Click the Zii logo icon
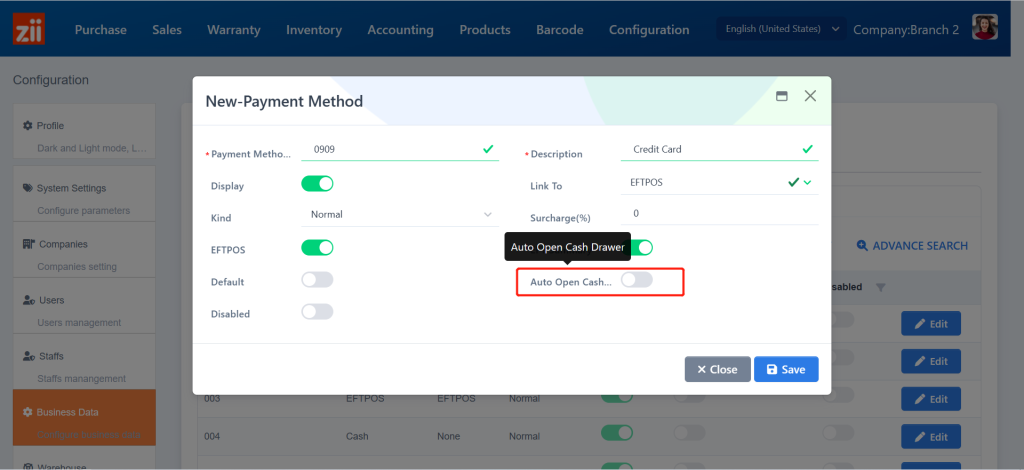 30,29
